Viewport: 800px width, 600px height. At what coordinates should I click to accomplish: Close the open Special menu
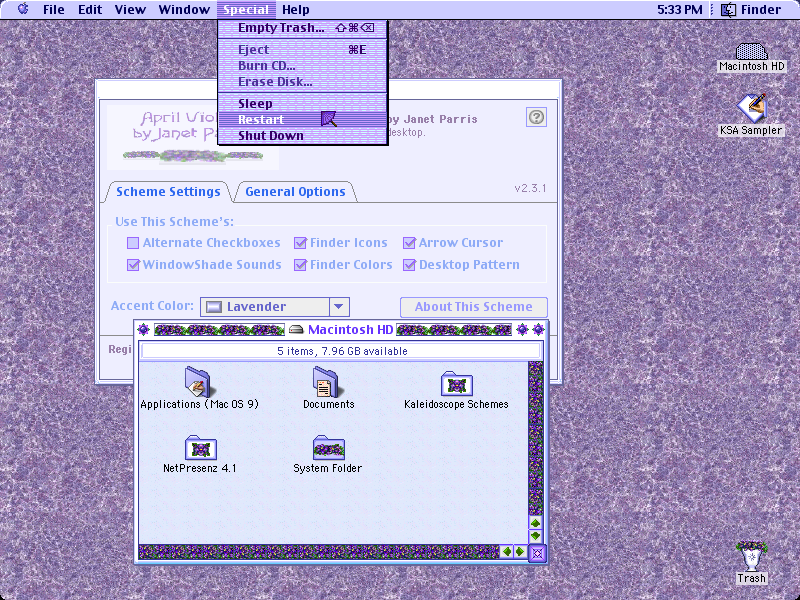click(246, 9)
